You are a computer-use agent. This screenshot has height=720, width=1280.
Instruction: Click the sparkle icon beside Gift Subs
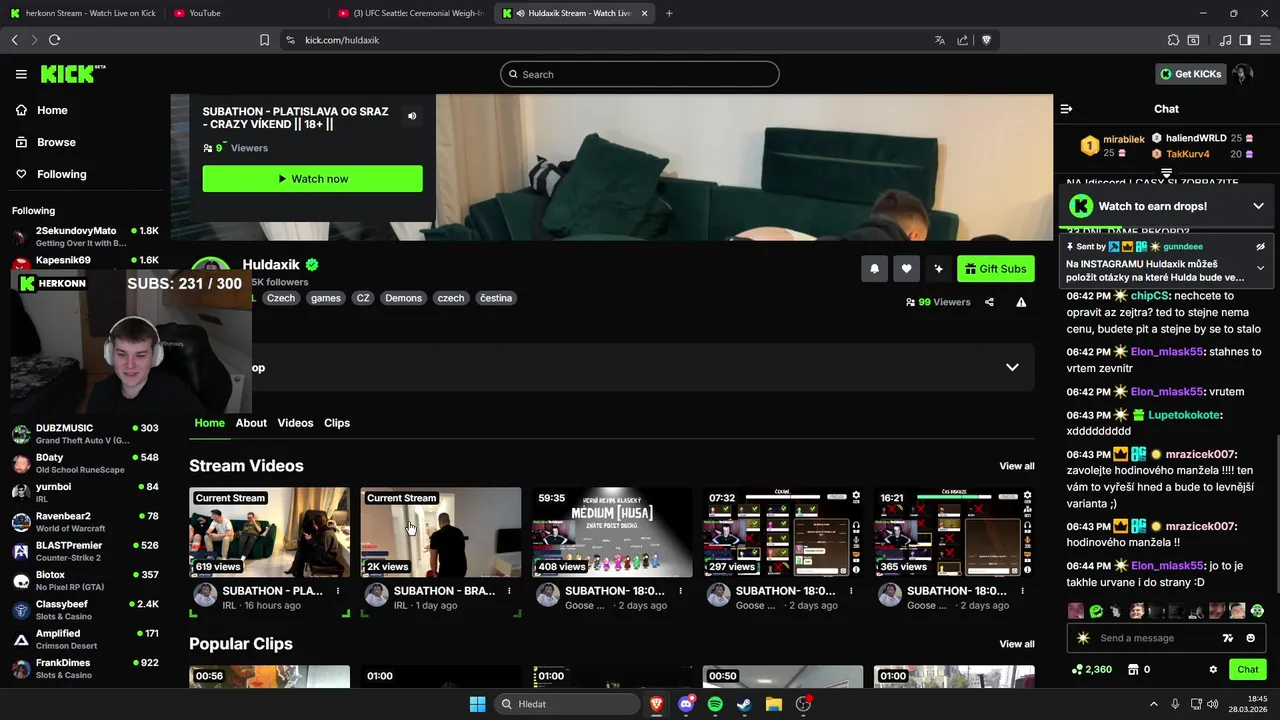(x=938, y=269)
